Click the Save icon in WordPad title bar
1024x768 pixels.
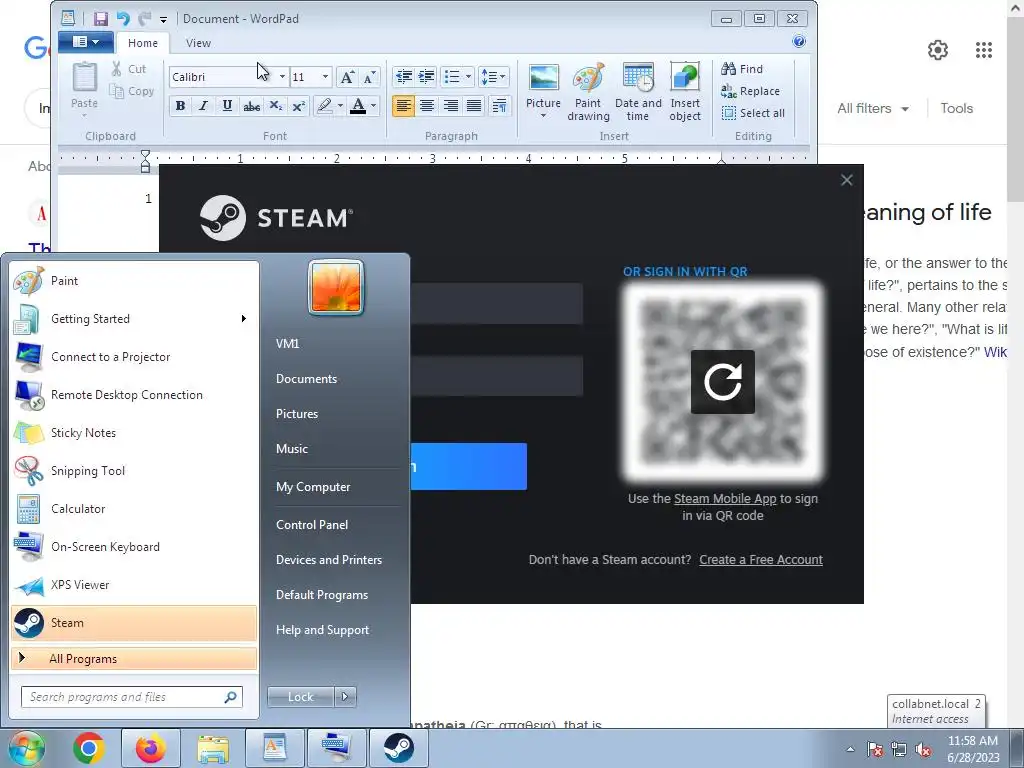tap(100, 19)
